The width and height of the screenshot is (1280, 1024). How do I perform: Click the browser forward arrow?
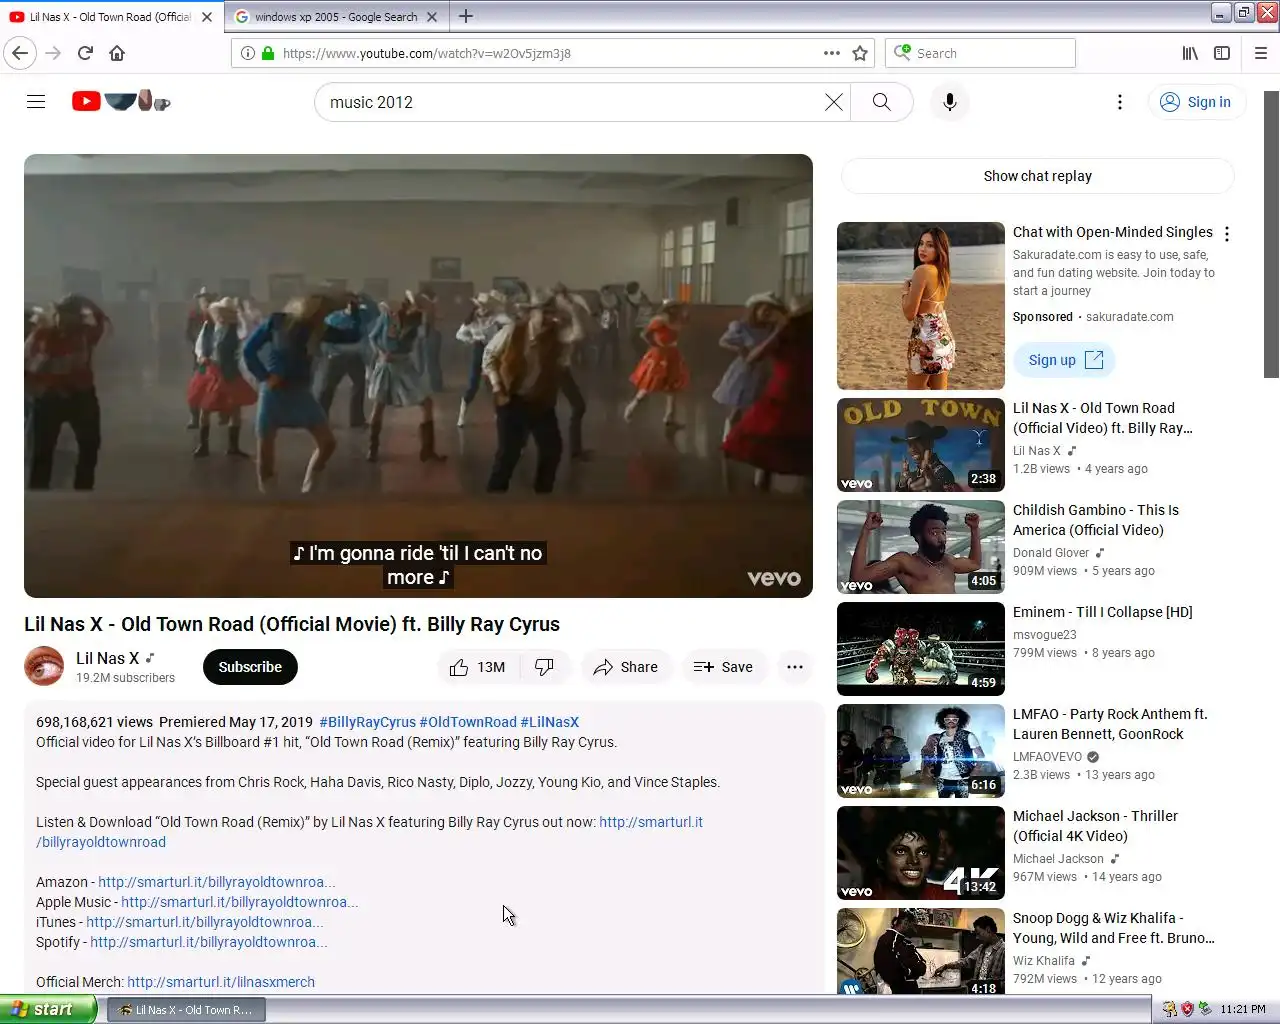tap(53, 53)
